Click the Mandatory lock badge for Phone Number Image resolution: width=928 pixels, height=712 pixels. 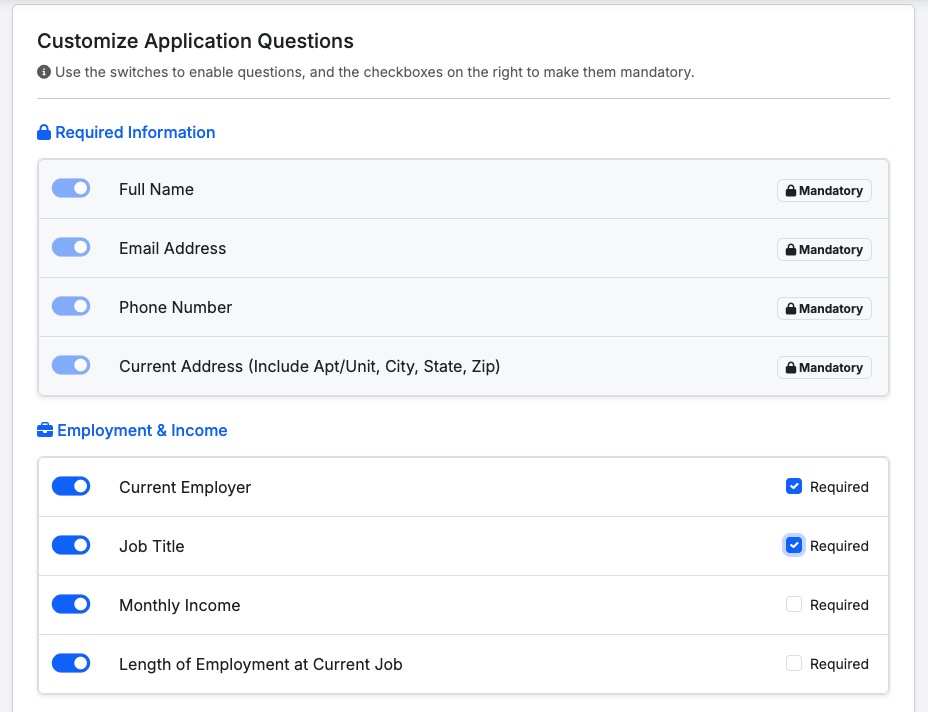tap(824, 308)
